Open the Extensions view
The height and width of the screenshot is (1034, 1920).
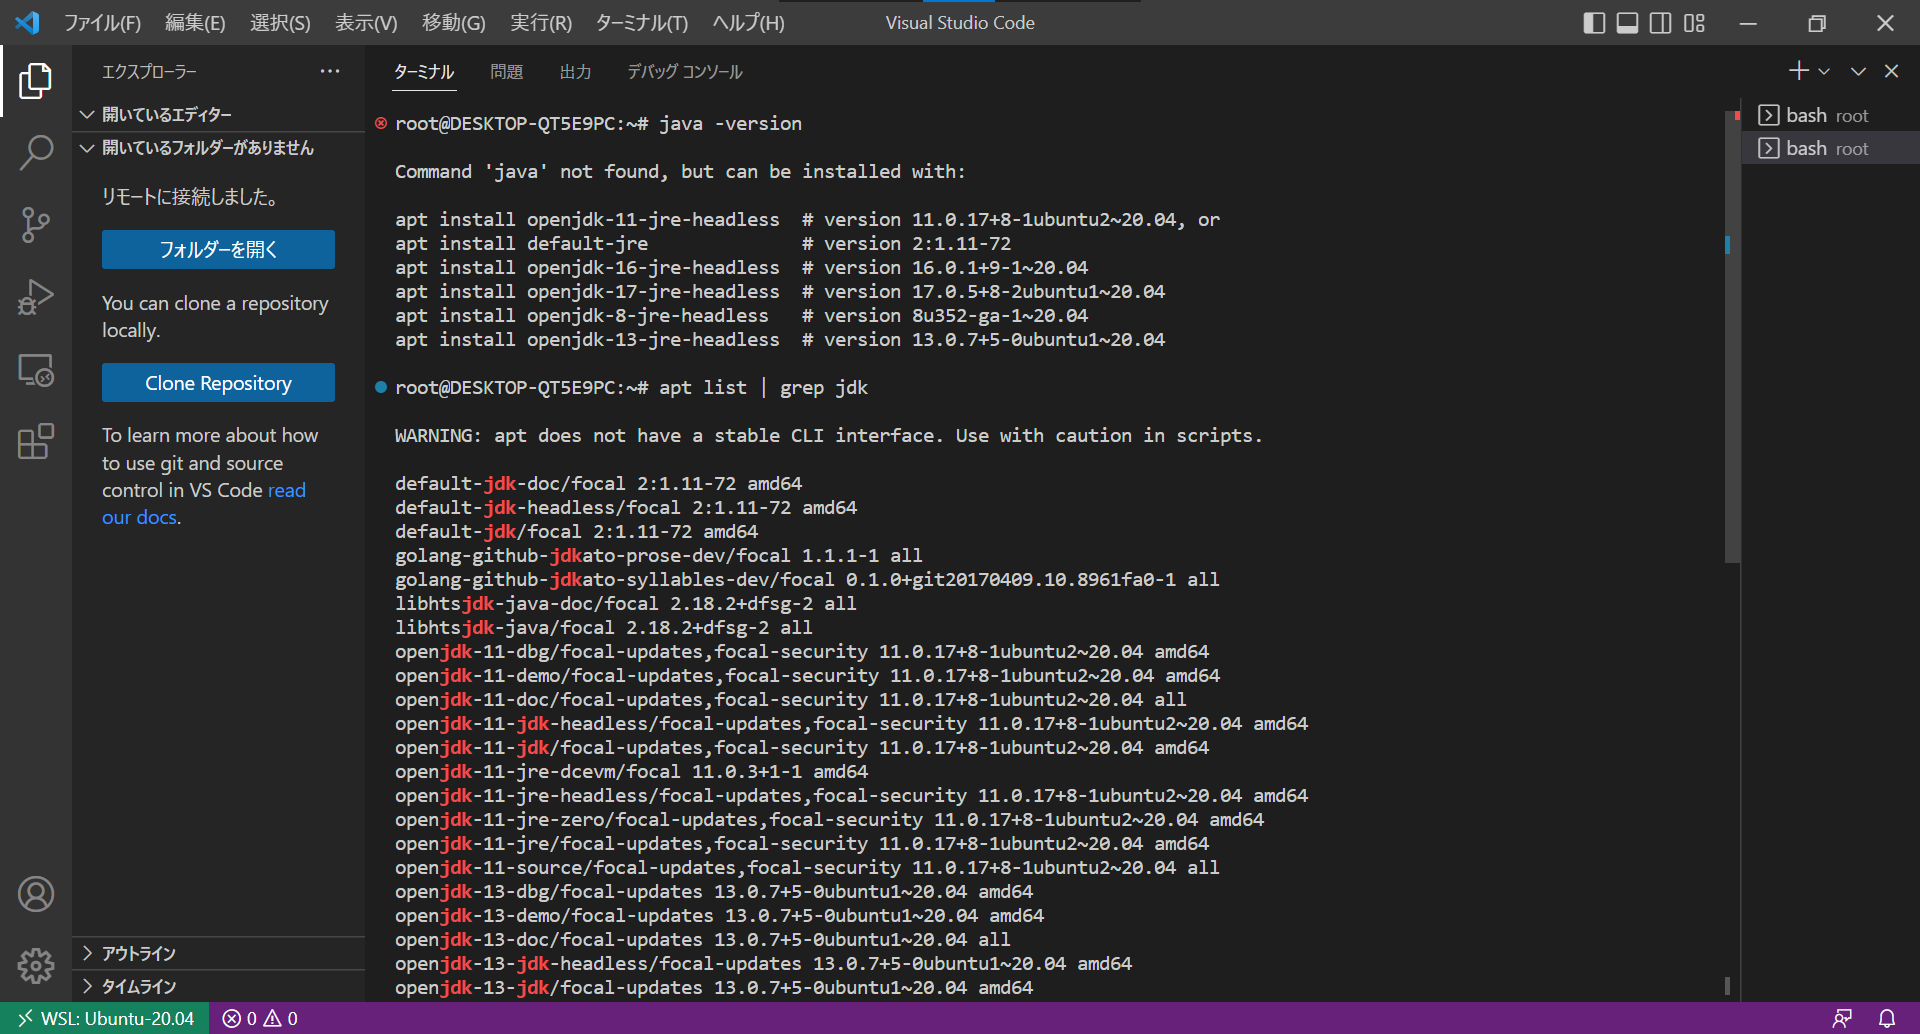click(x=35, y=441)
